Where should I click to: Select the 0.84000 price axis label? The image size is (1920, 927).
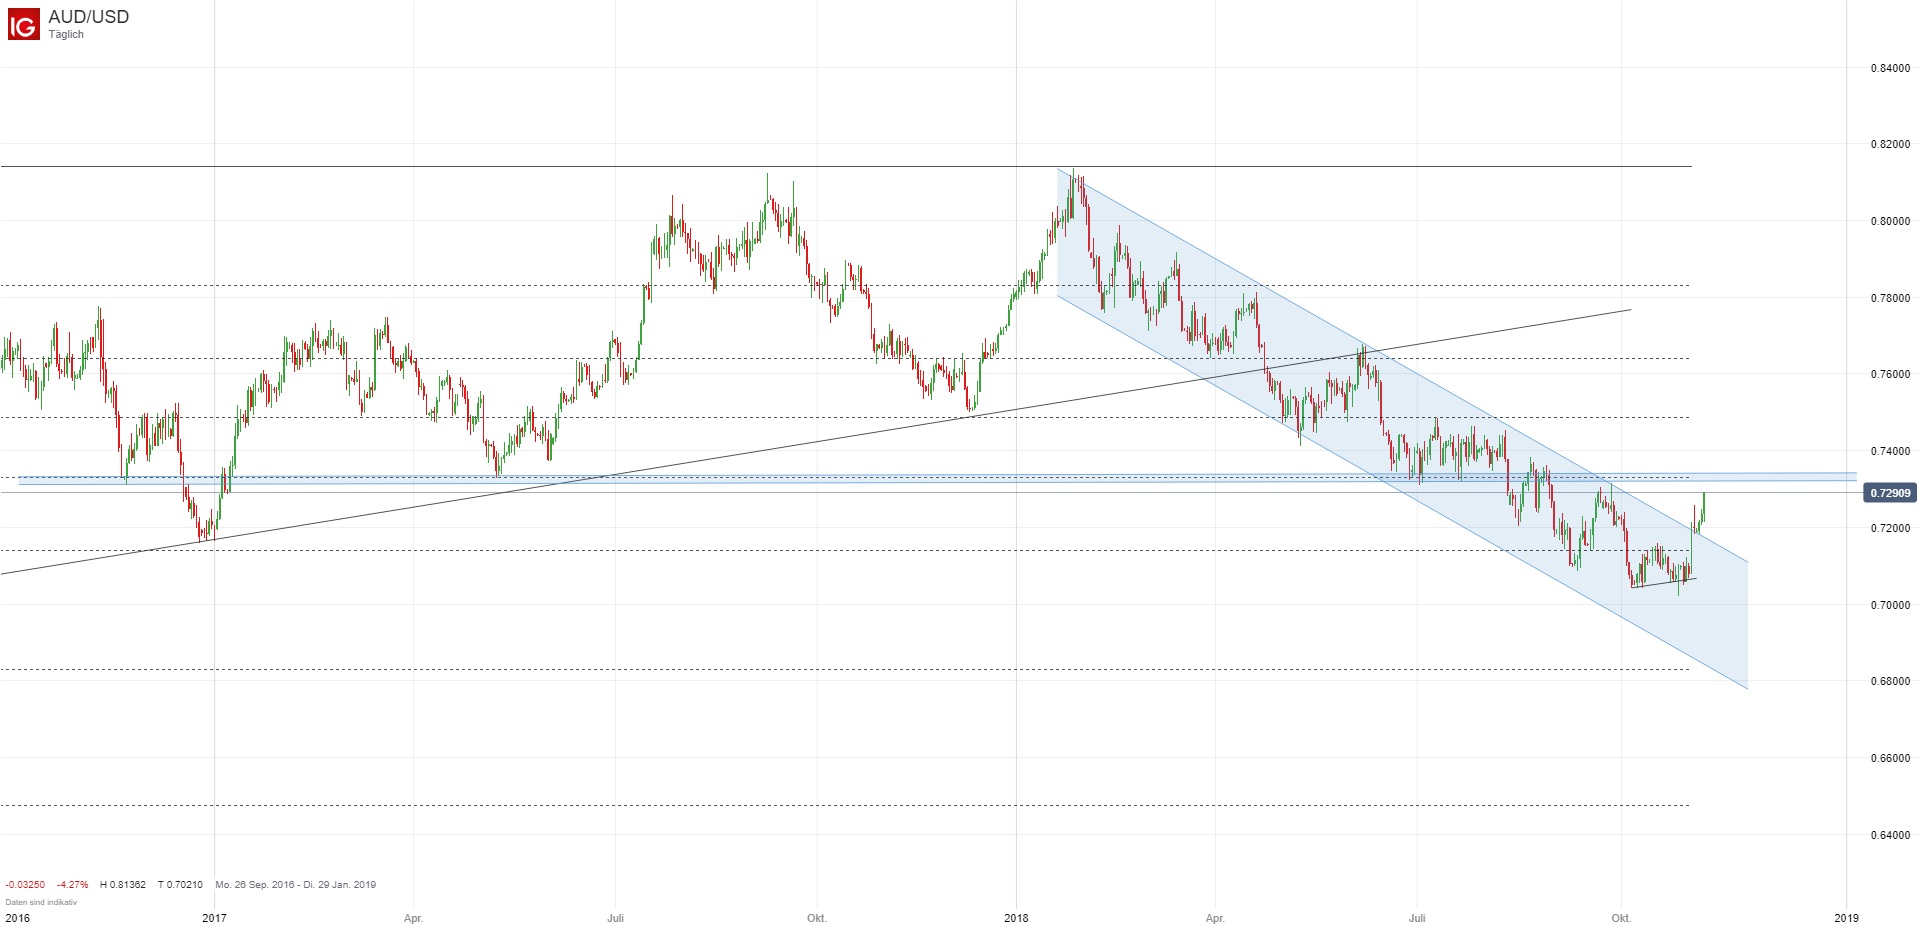pos(1890,68)
